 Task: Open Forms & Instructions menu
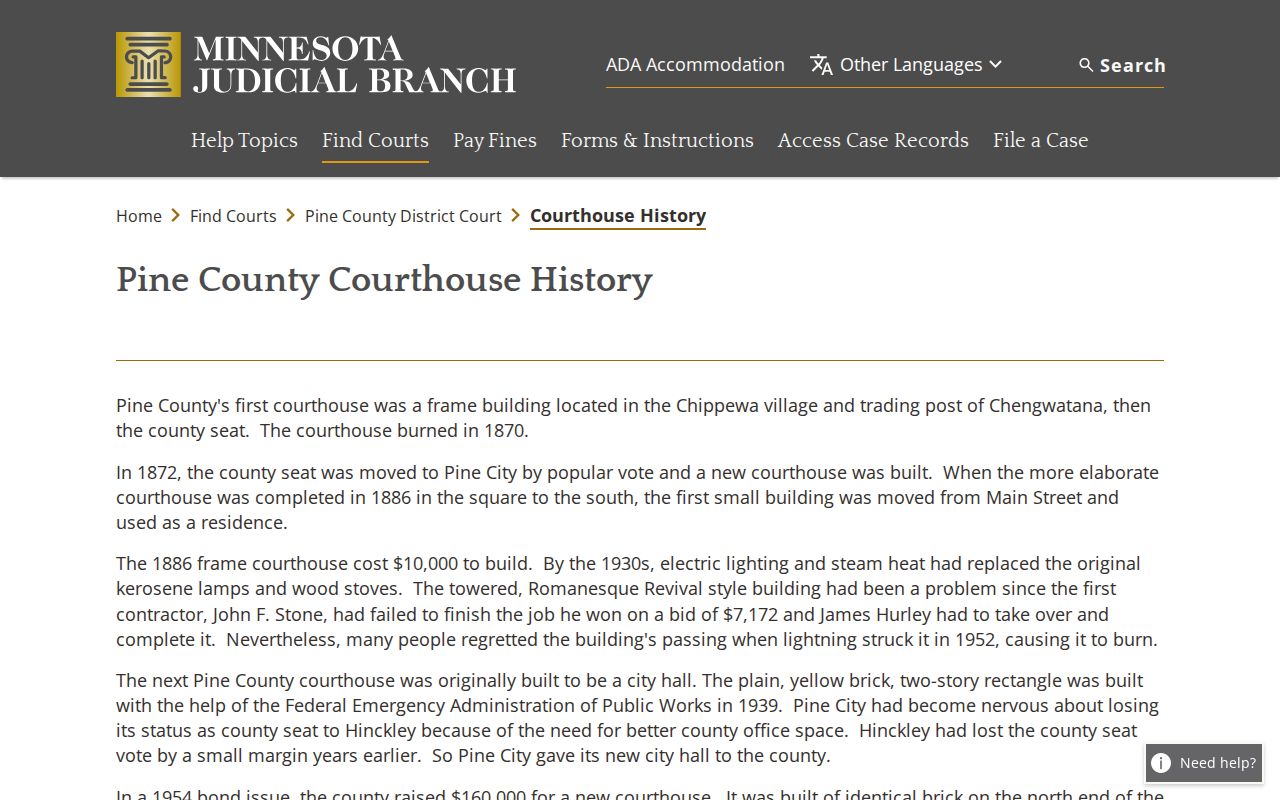657,140
